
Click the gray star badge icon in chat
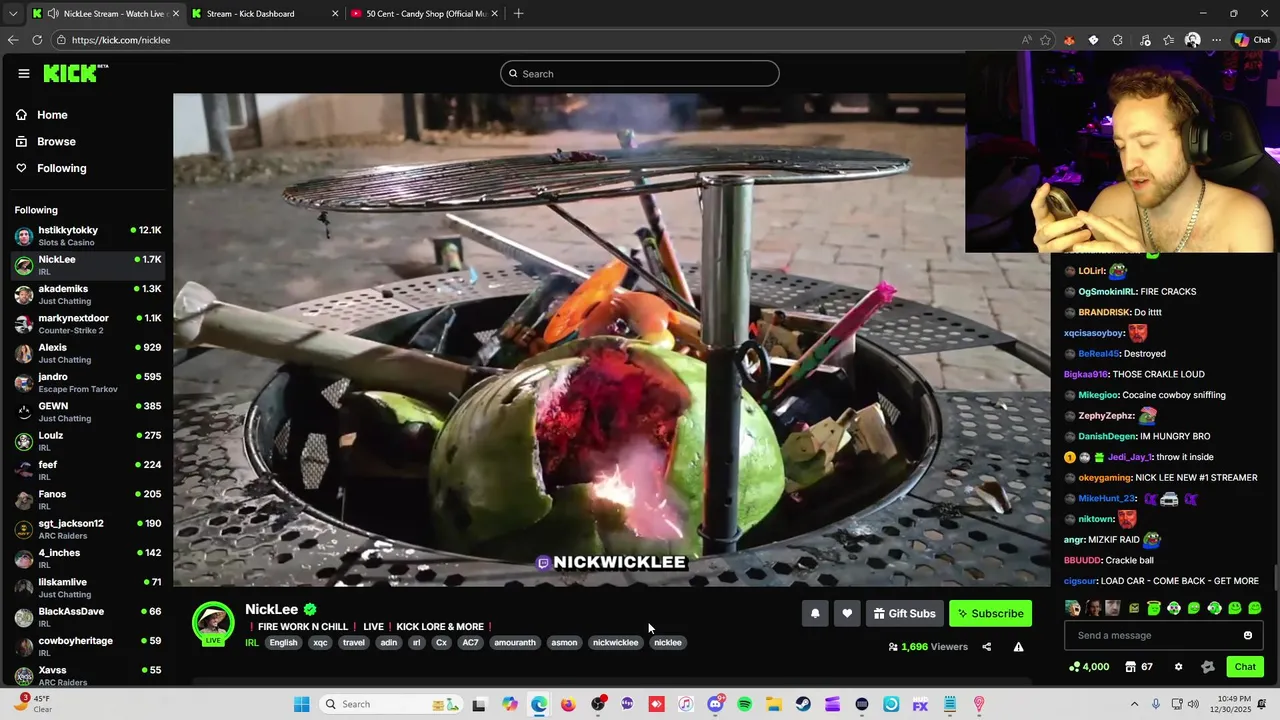[1207, 667]
